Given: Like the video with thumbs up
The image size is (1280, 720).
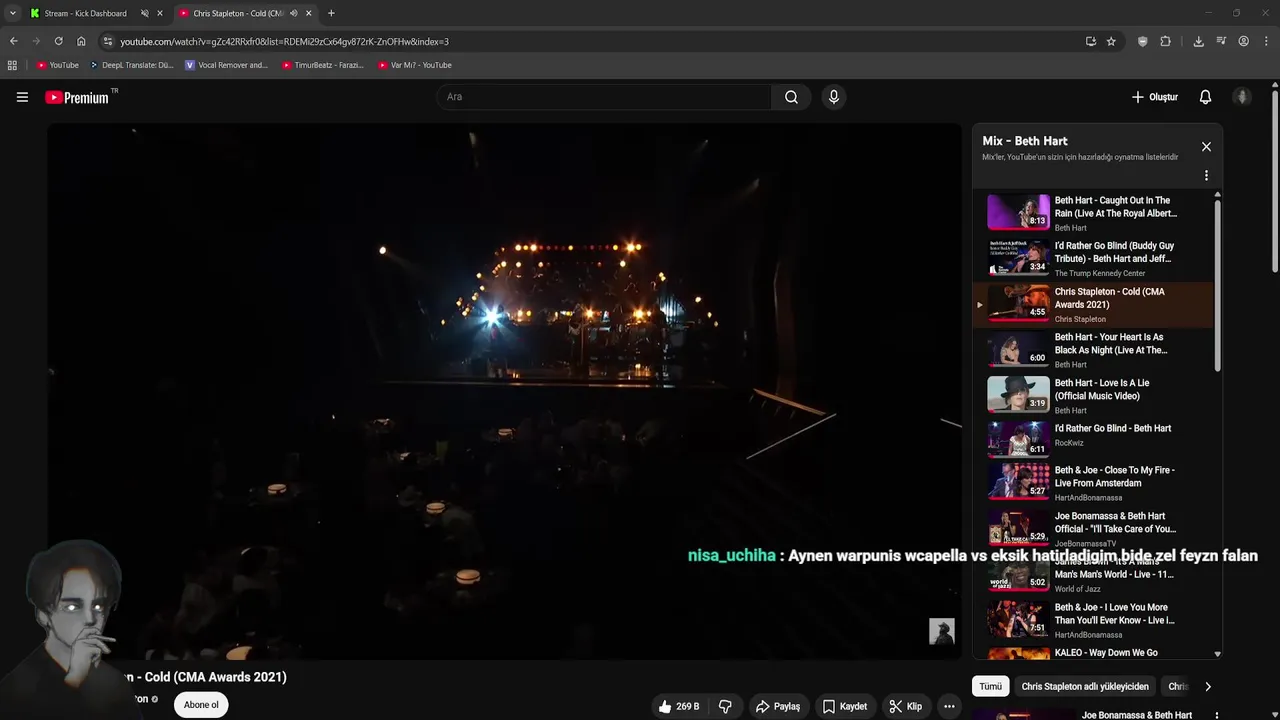Looking at the screenshot, I should coord(678,706).
